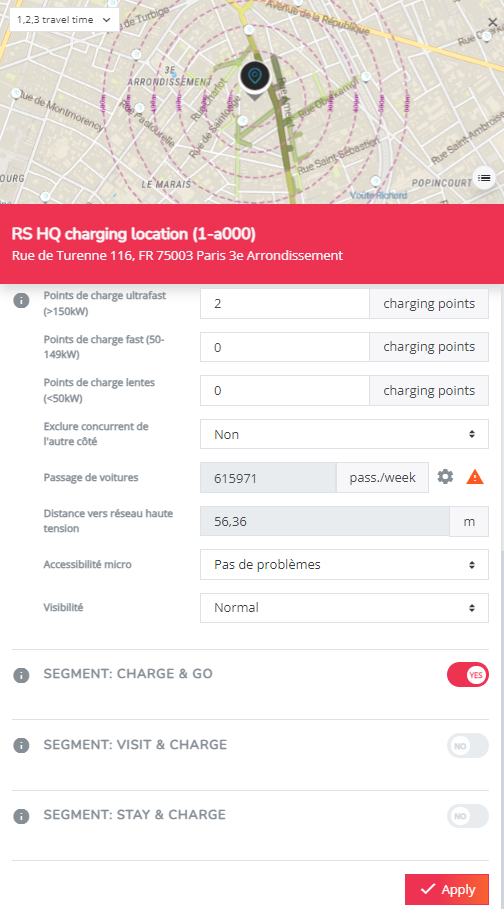Click the Apply button
Viewport: 504px width, 909px height.
tap(447, 889)
